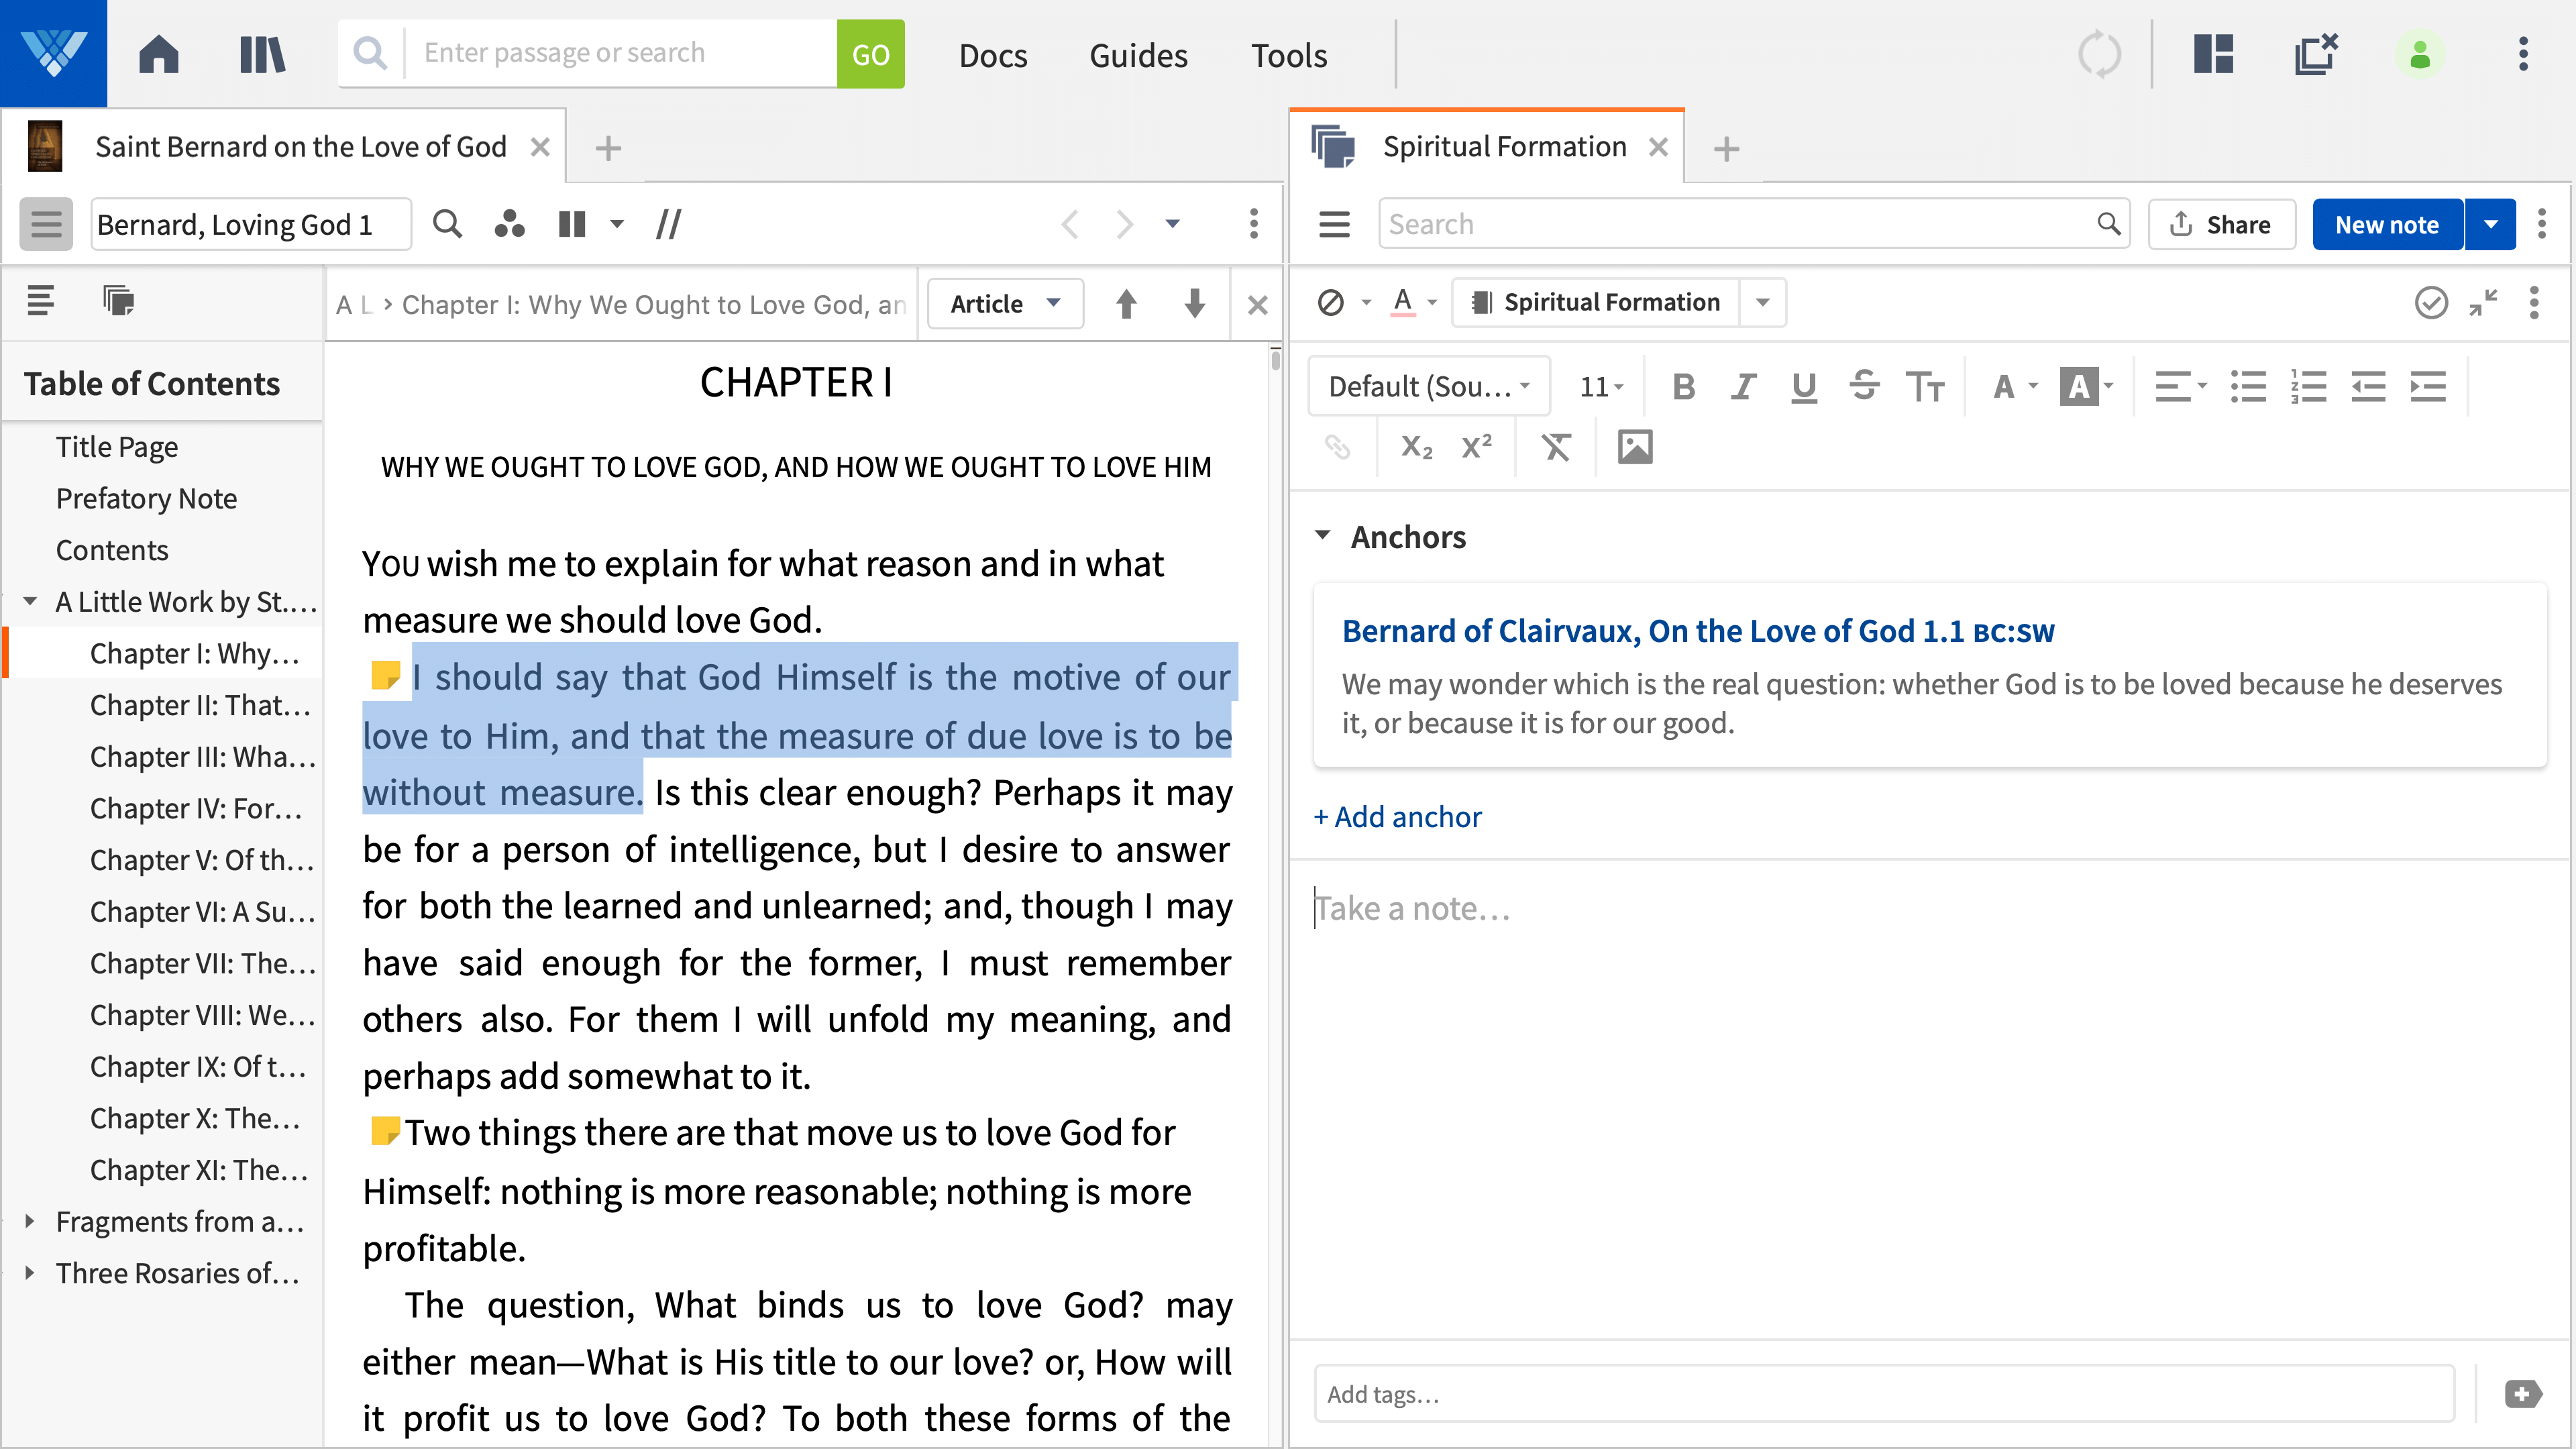
Task: Open the columns view dropdown arrow
Action: [617, 224]
